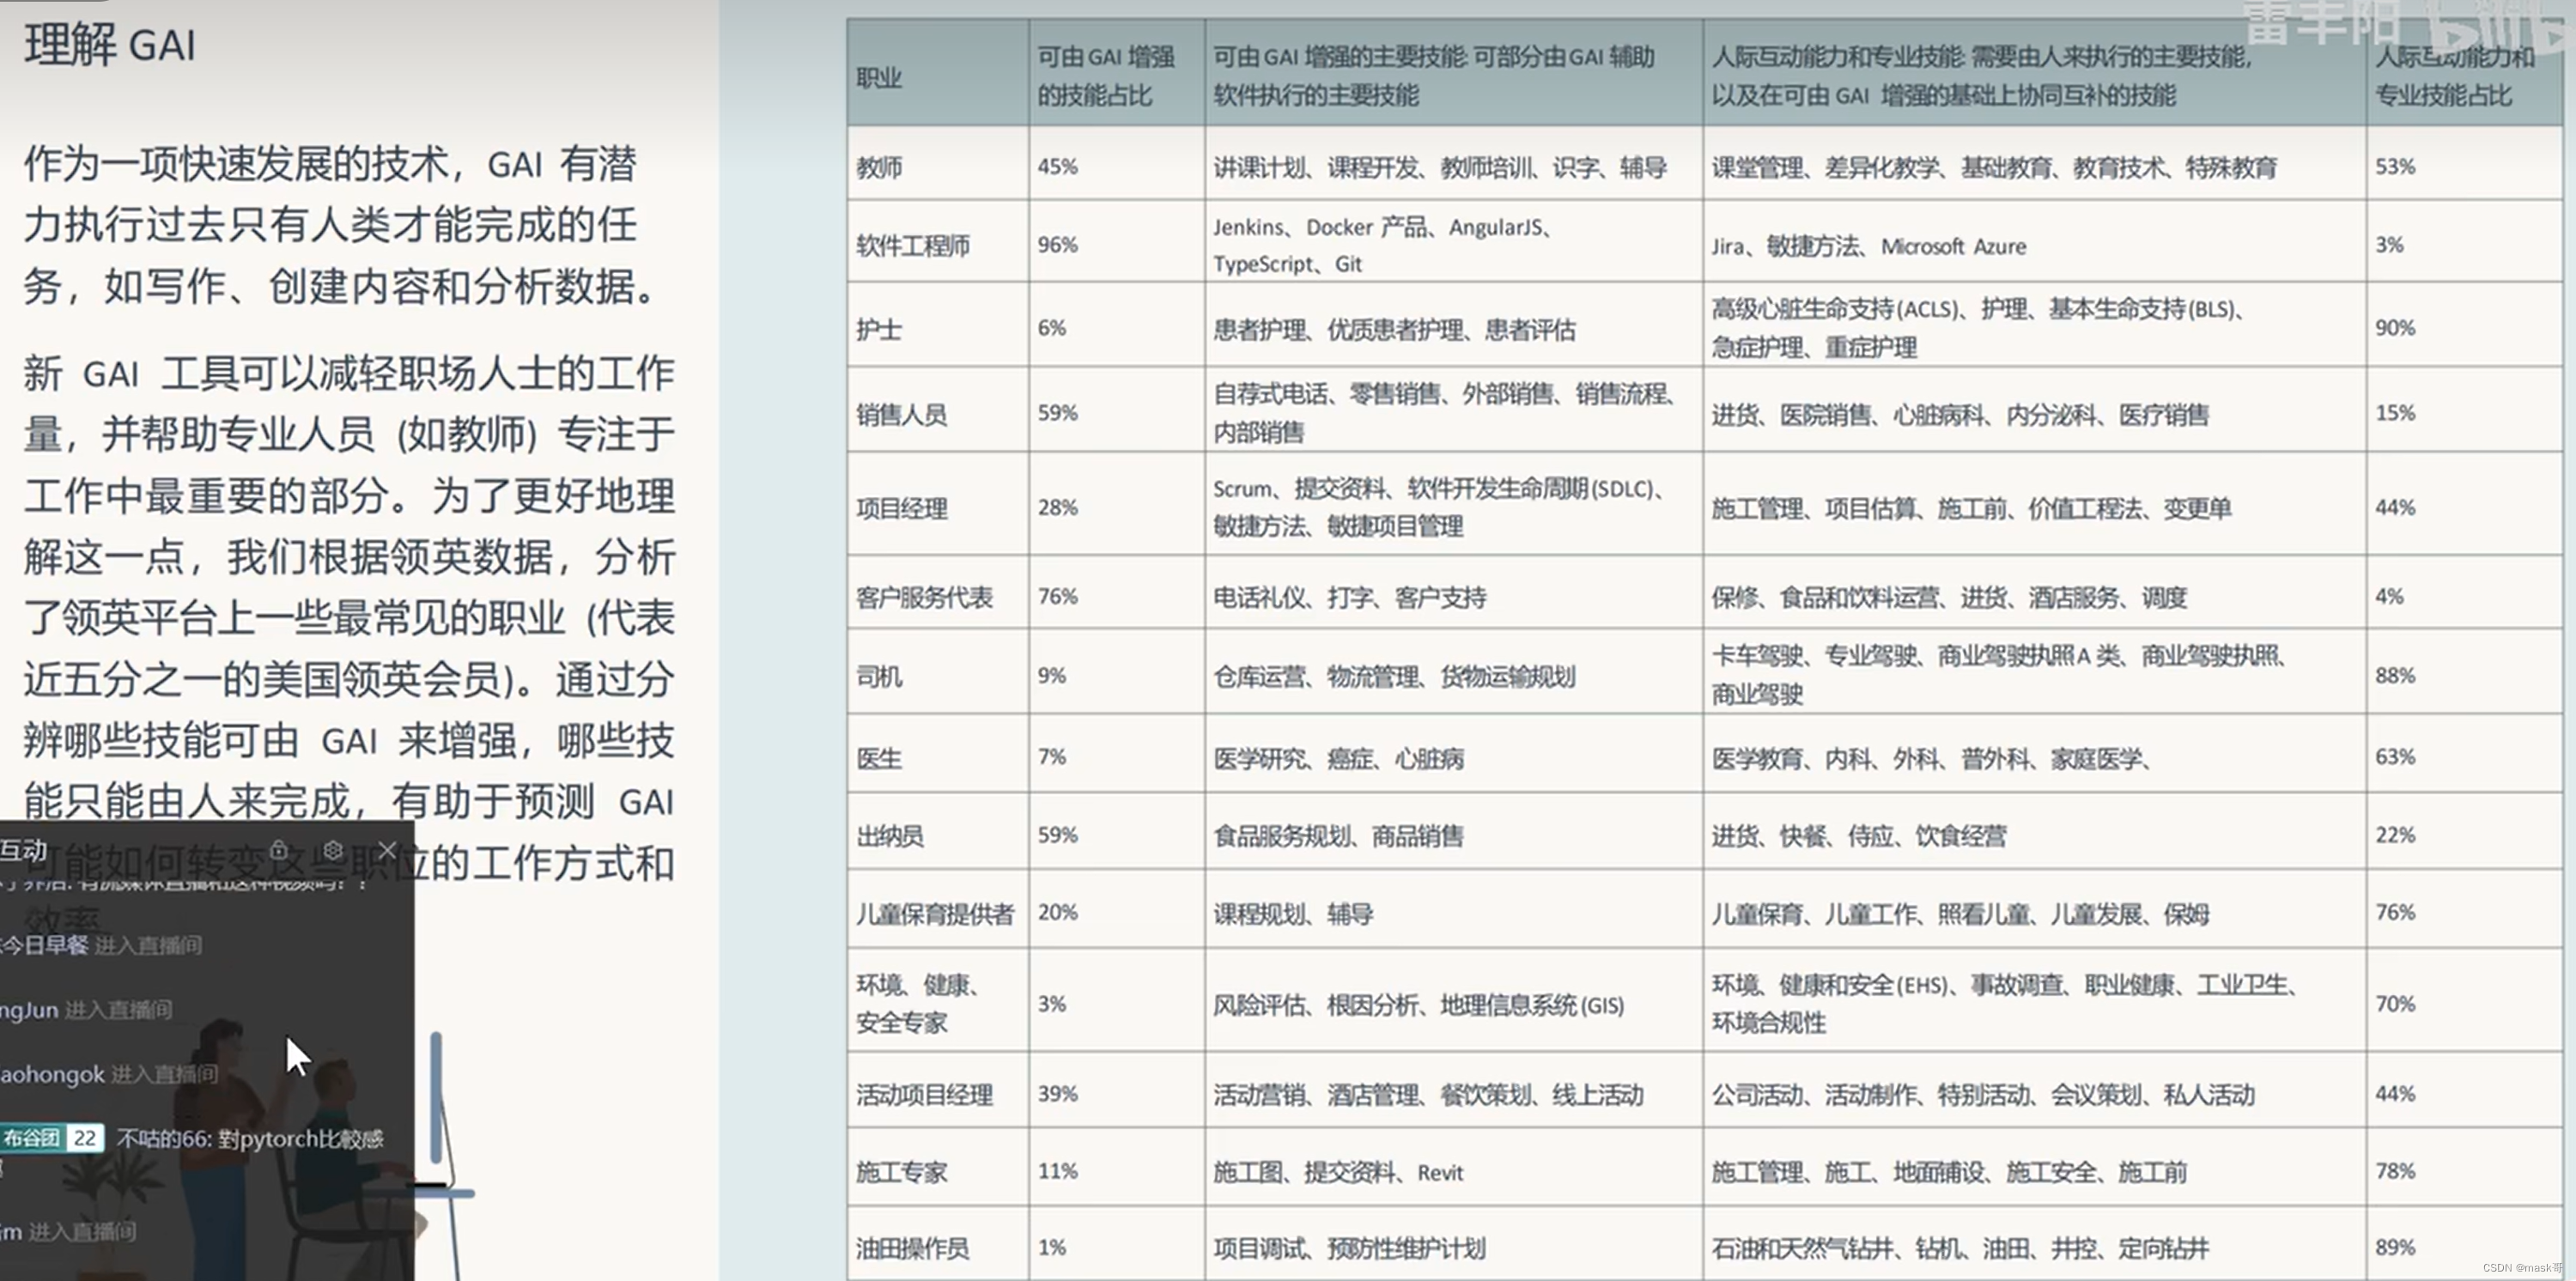The image size is (2576, 1281).
Task: Click the 油田操作员 row label
Action: coord(912,1248)
